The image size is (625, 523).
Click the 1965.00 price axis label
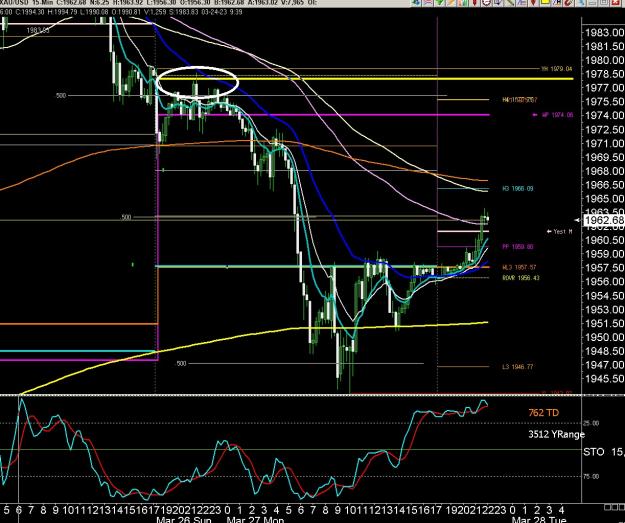(x=604, y=199)
